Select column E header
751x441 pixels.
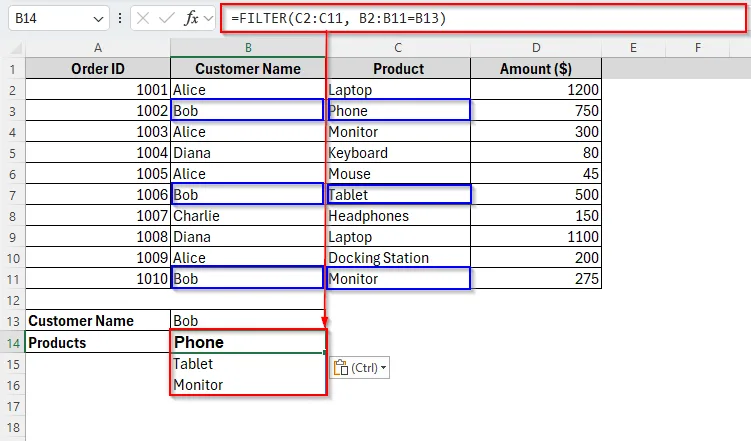633,48
